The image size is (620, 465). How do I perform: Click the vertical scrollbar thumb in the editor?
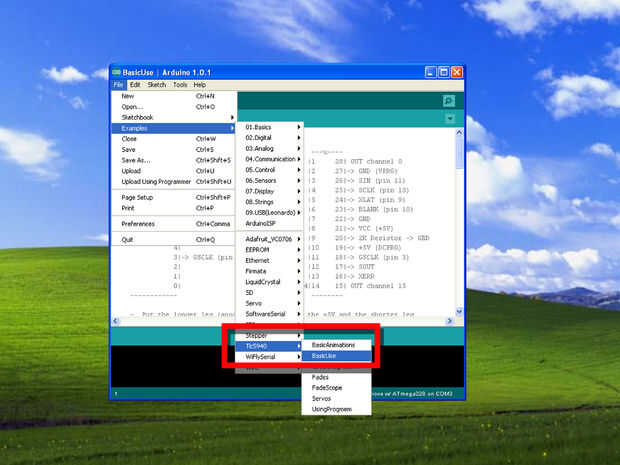coord(459,153)
